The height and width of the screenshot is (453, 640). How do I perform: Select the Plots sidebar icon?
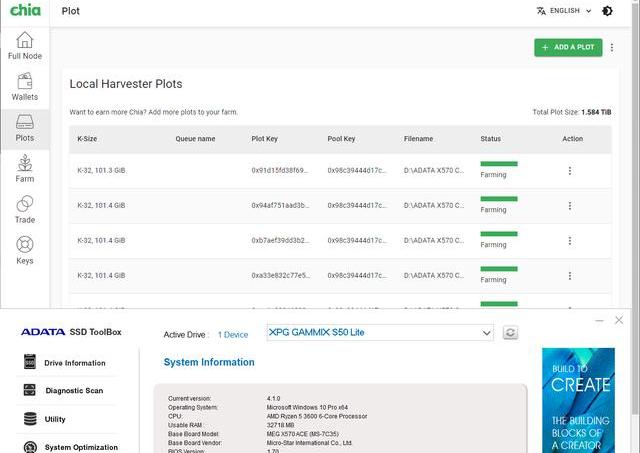[24, 128]
